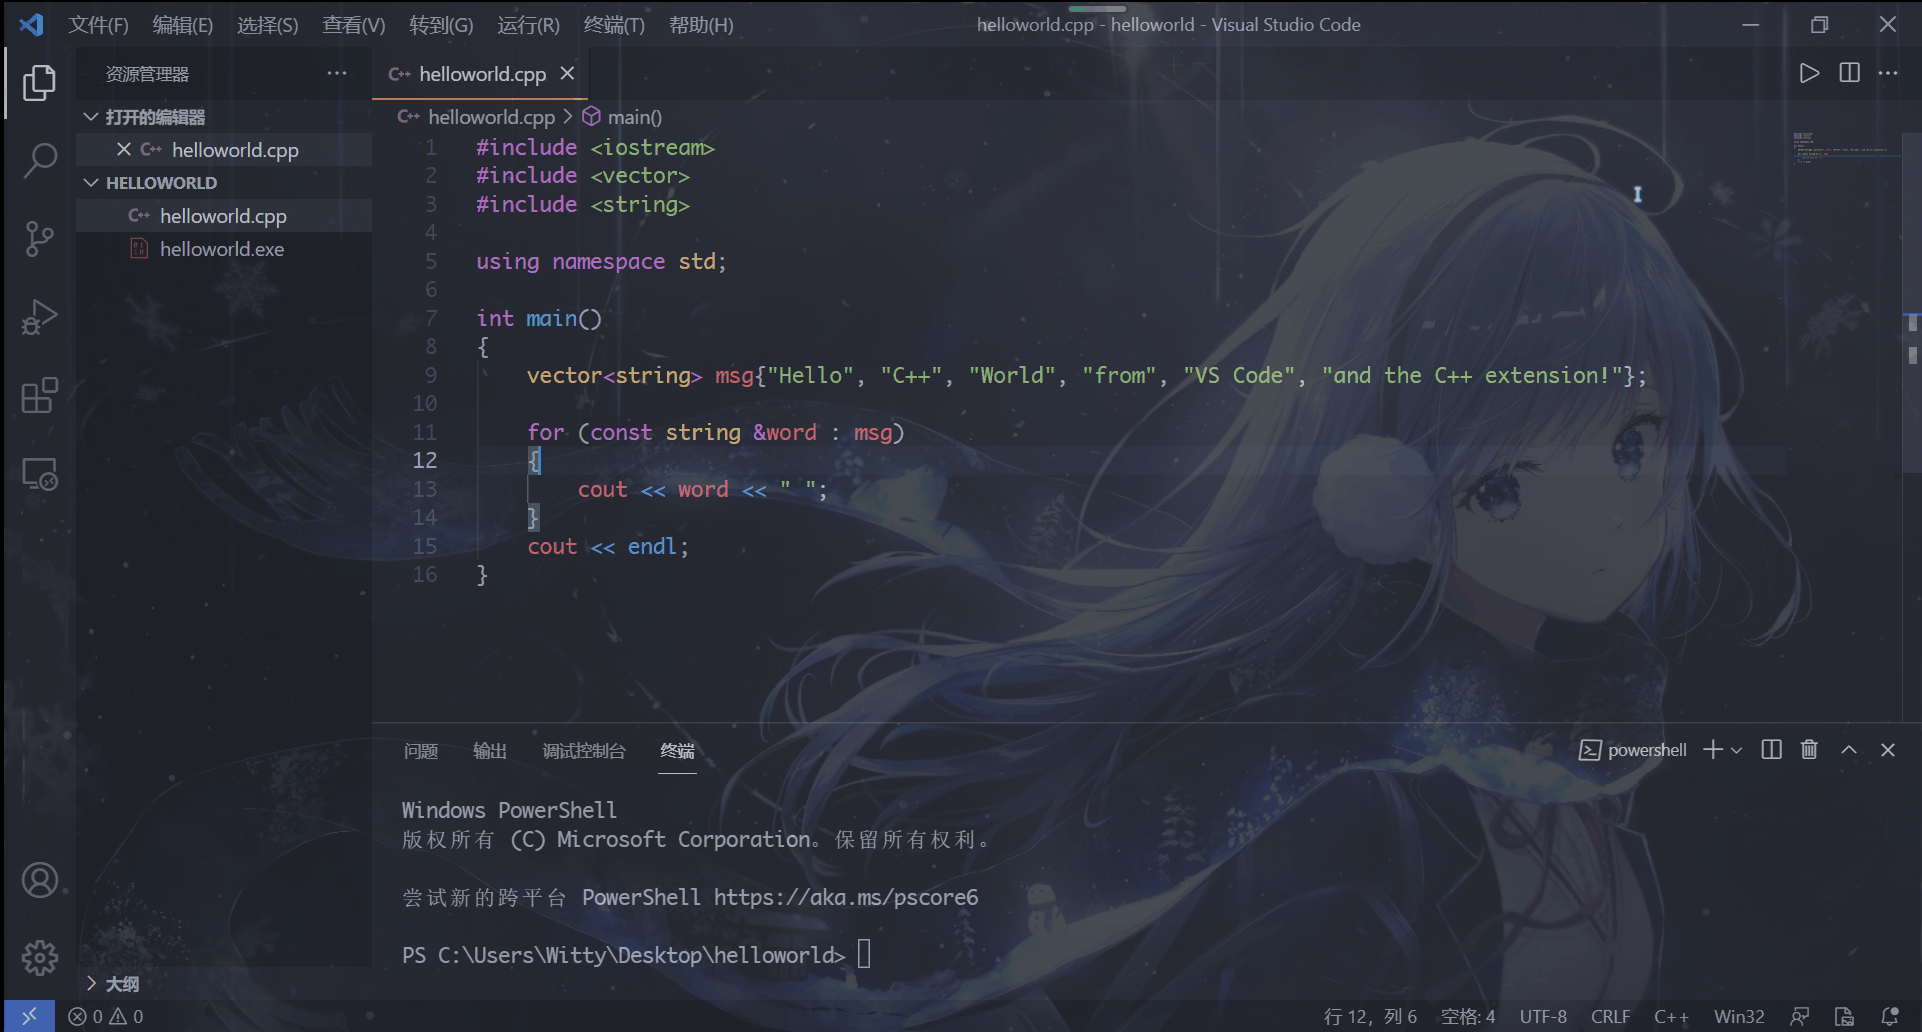Click main() breadcrumb item
Image resolution: width=1922 pixels, height=1032 pixels.
pos(634,117)
